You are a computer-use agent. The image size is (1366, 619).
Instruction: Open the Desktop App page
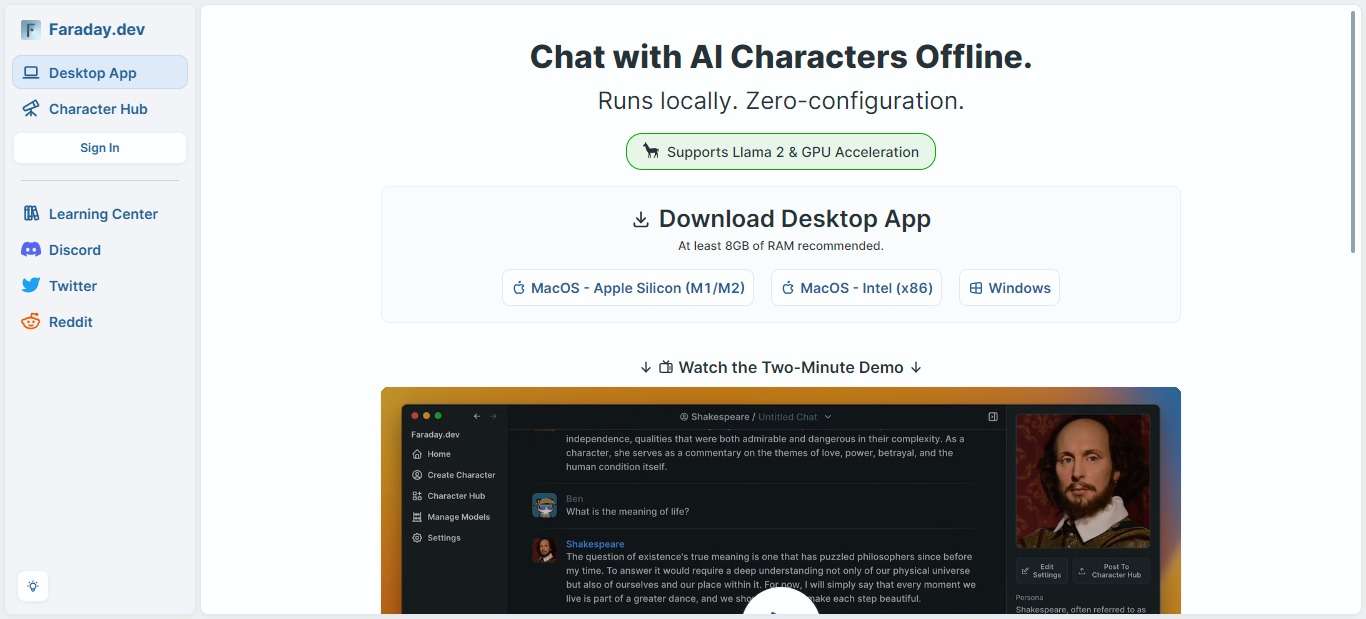click(100, 73)
